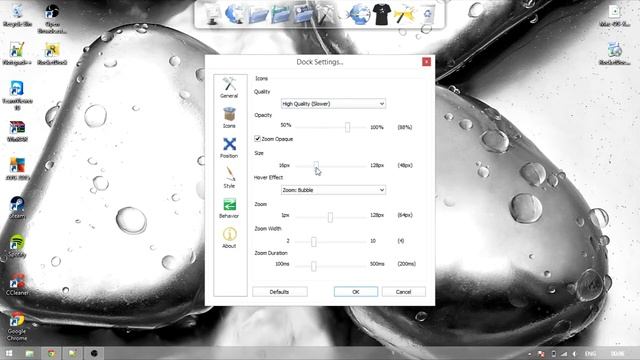The height and width of the screenshot is (360, 640).
Task: Click the recycle bin icon in the dock
Action: tap(427, 15)
